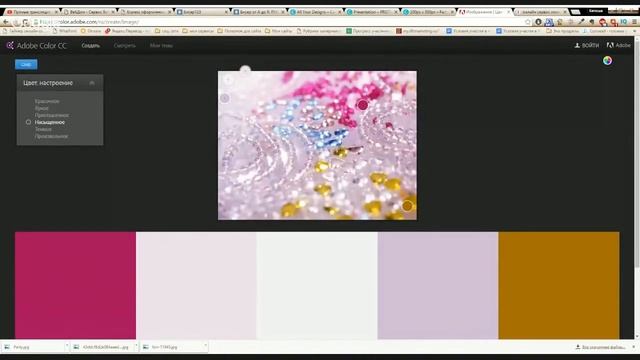Viewport: 640px width, 360px height.
Task: Select the near-white center palette swatch
Action: (x=317, y=285)
